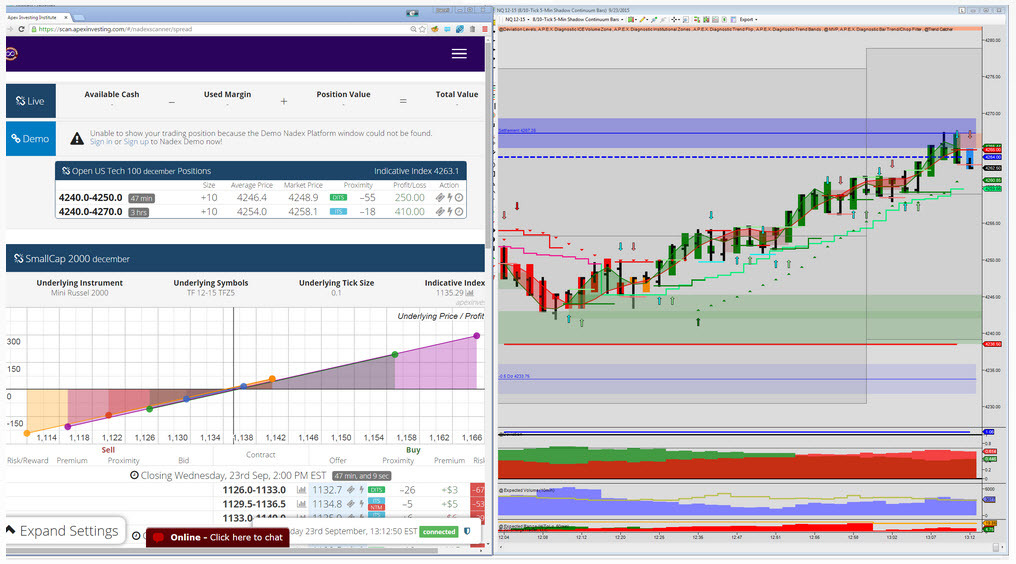Click the SmallCap 2000 december header
1016x564 pixels.
[245, 259]
